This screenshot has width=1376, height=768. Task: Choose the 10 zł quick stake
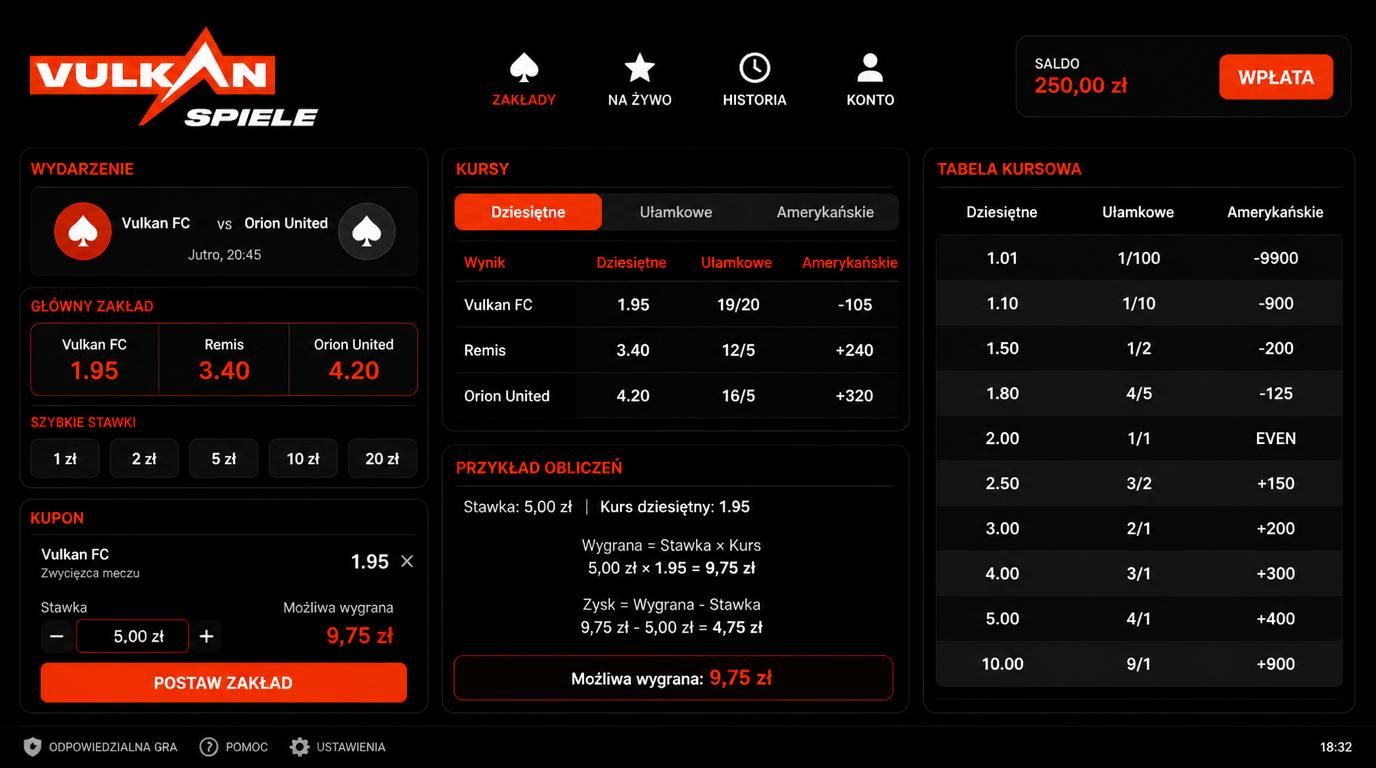coord(303,459)
